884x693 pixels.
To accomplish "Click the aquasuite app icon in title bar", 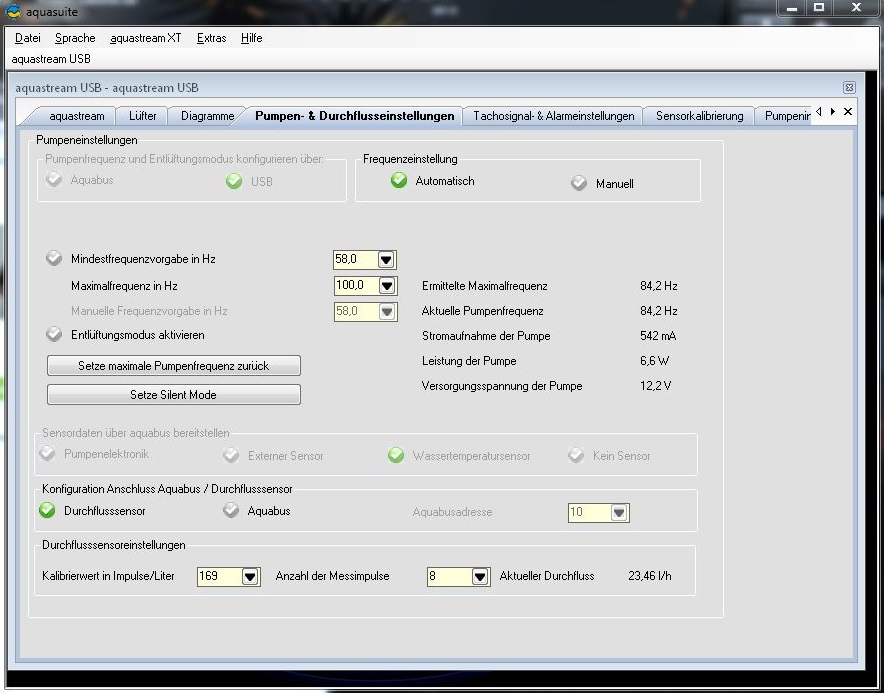I will pyautogui.click(x=13, y=12).
